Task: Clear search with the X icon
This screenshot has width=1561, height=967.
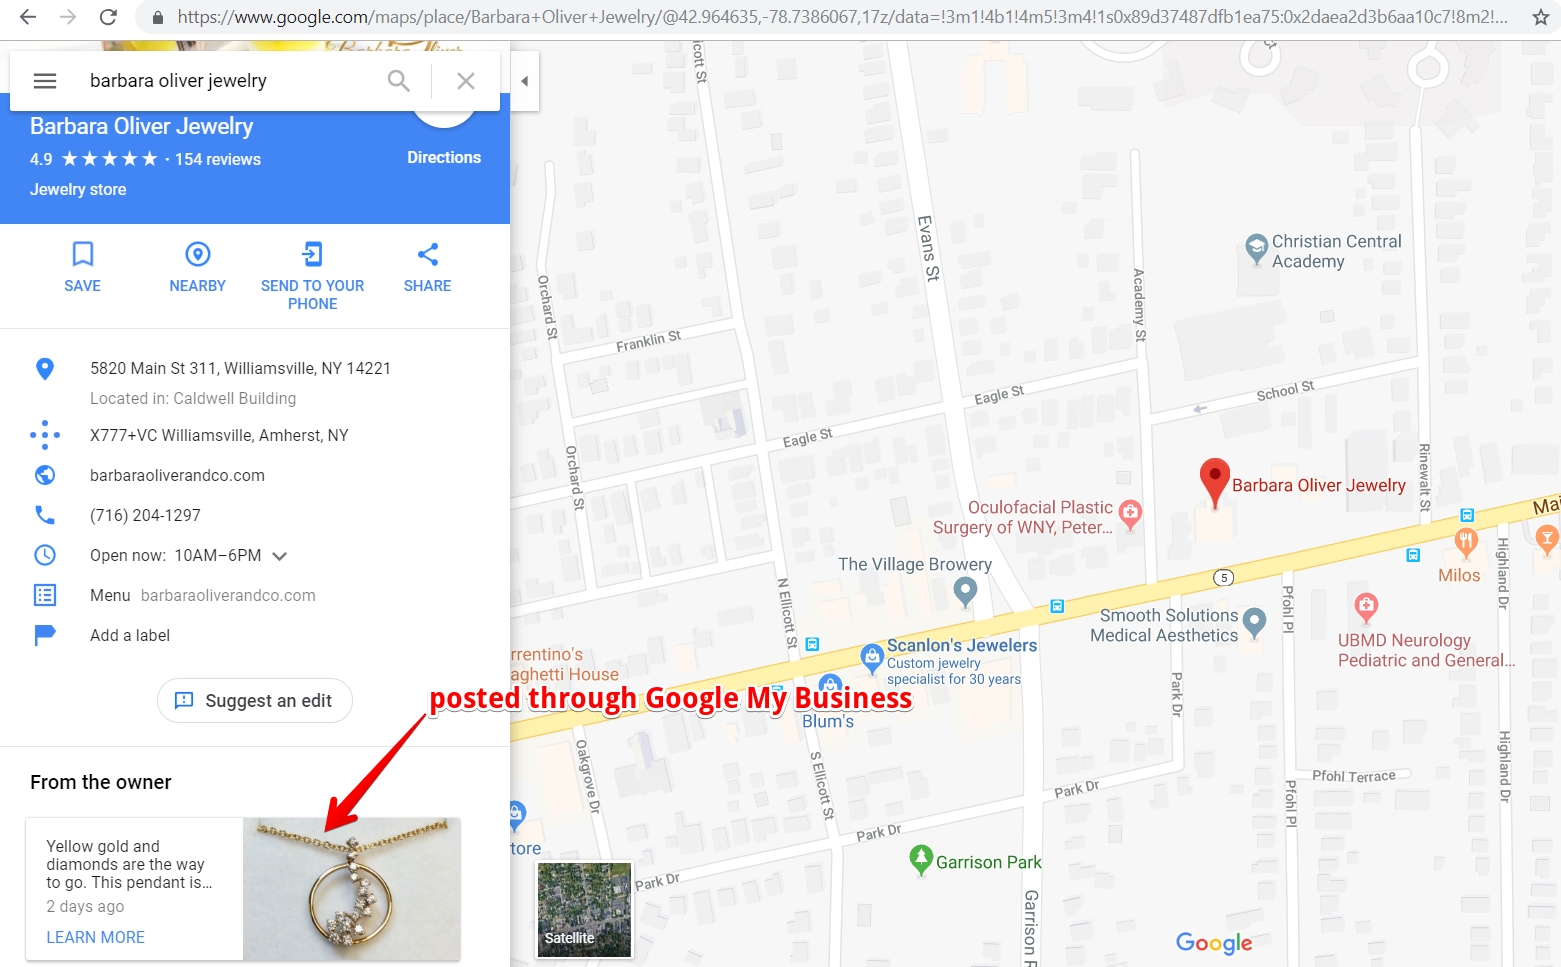Action: pyautogui.click(x=466, y=81)
